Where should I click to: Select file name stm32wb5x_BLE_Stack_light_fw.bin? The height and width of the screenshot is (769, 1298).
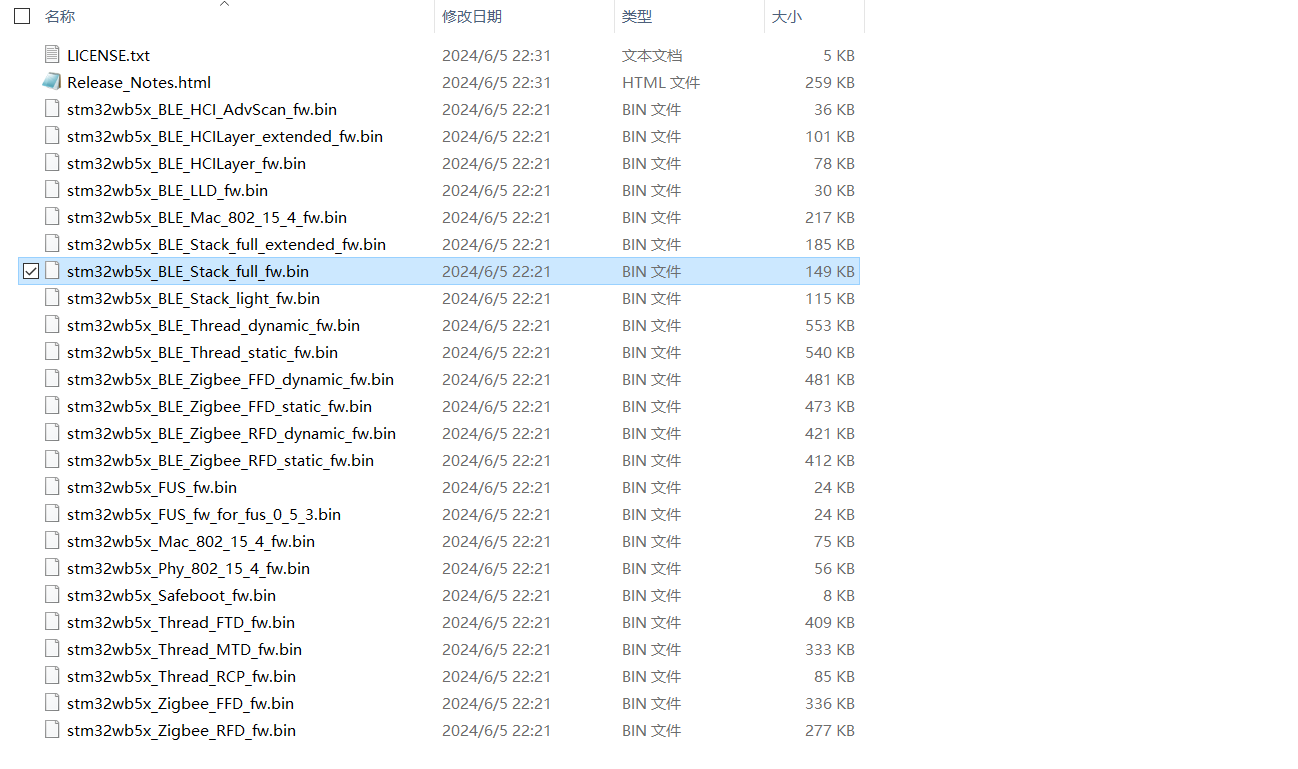pyautogui.click(x=193, y=299)
